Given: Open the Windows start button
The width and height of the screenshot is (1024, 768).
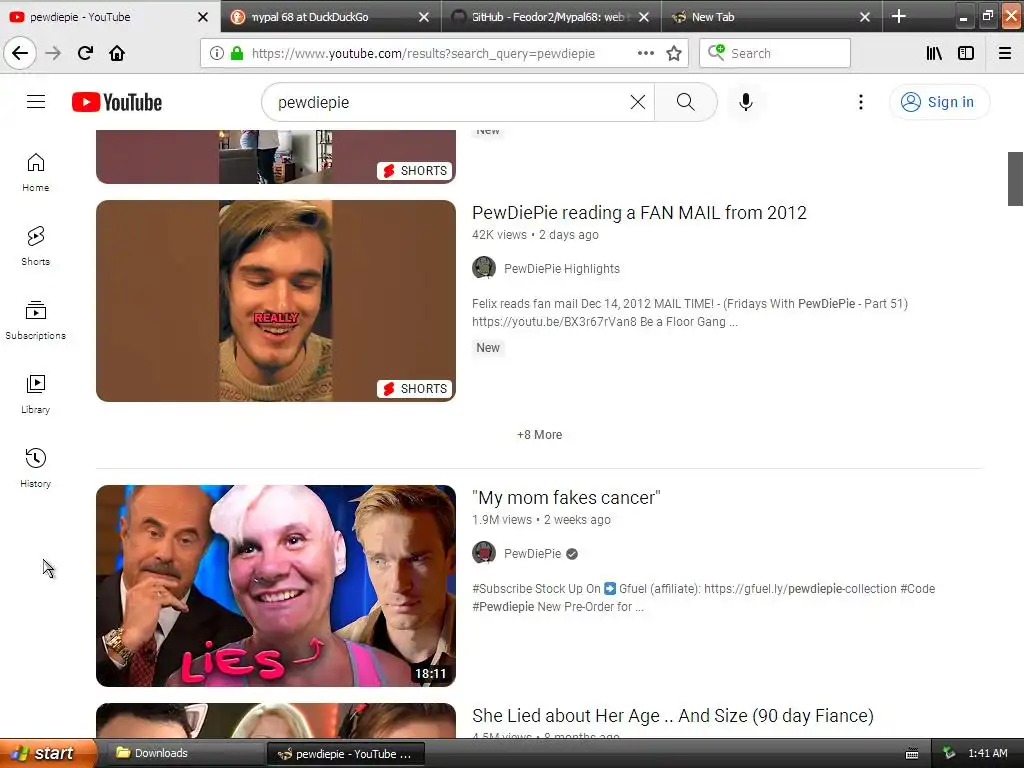Looking at the screenshot, I should (x=48, y=753).
